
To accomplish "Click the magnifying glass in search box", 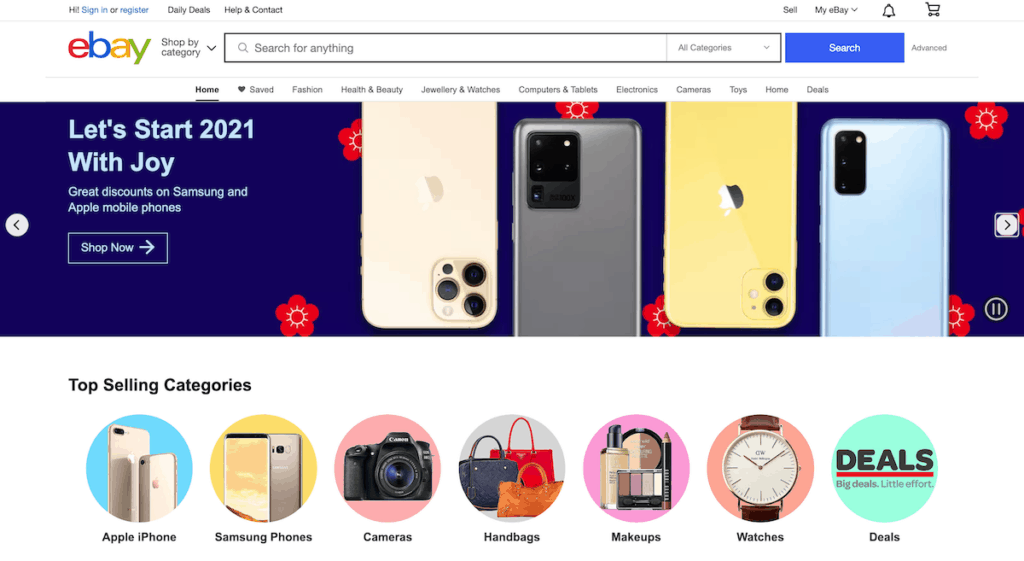I will pyautogui.click(x=243, y=48).
